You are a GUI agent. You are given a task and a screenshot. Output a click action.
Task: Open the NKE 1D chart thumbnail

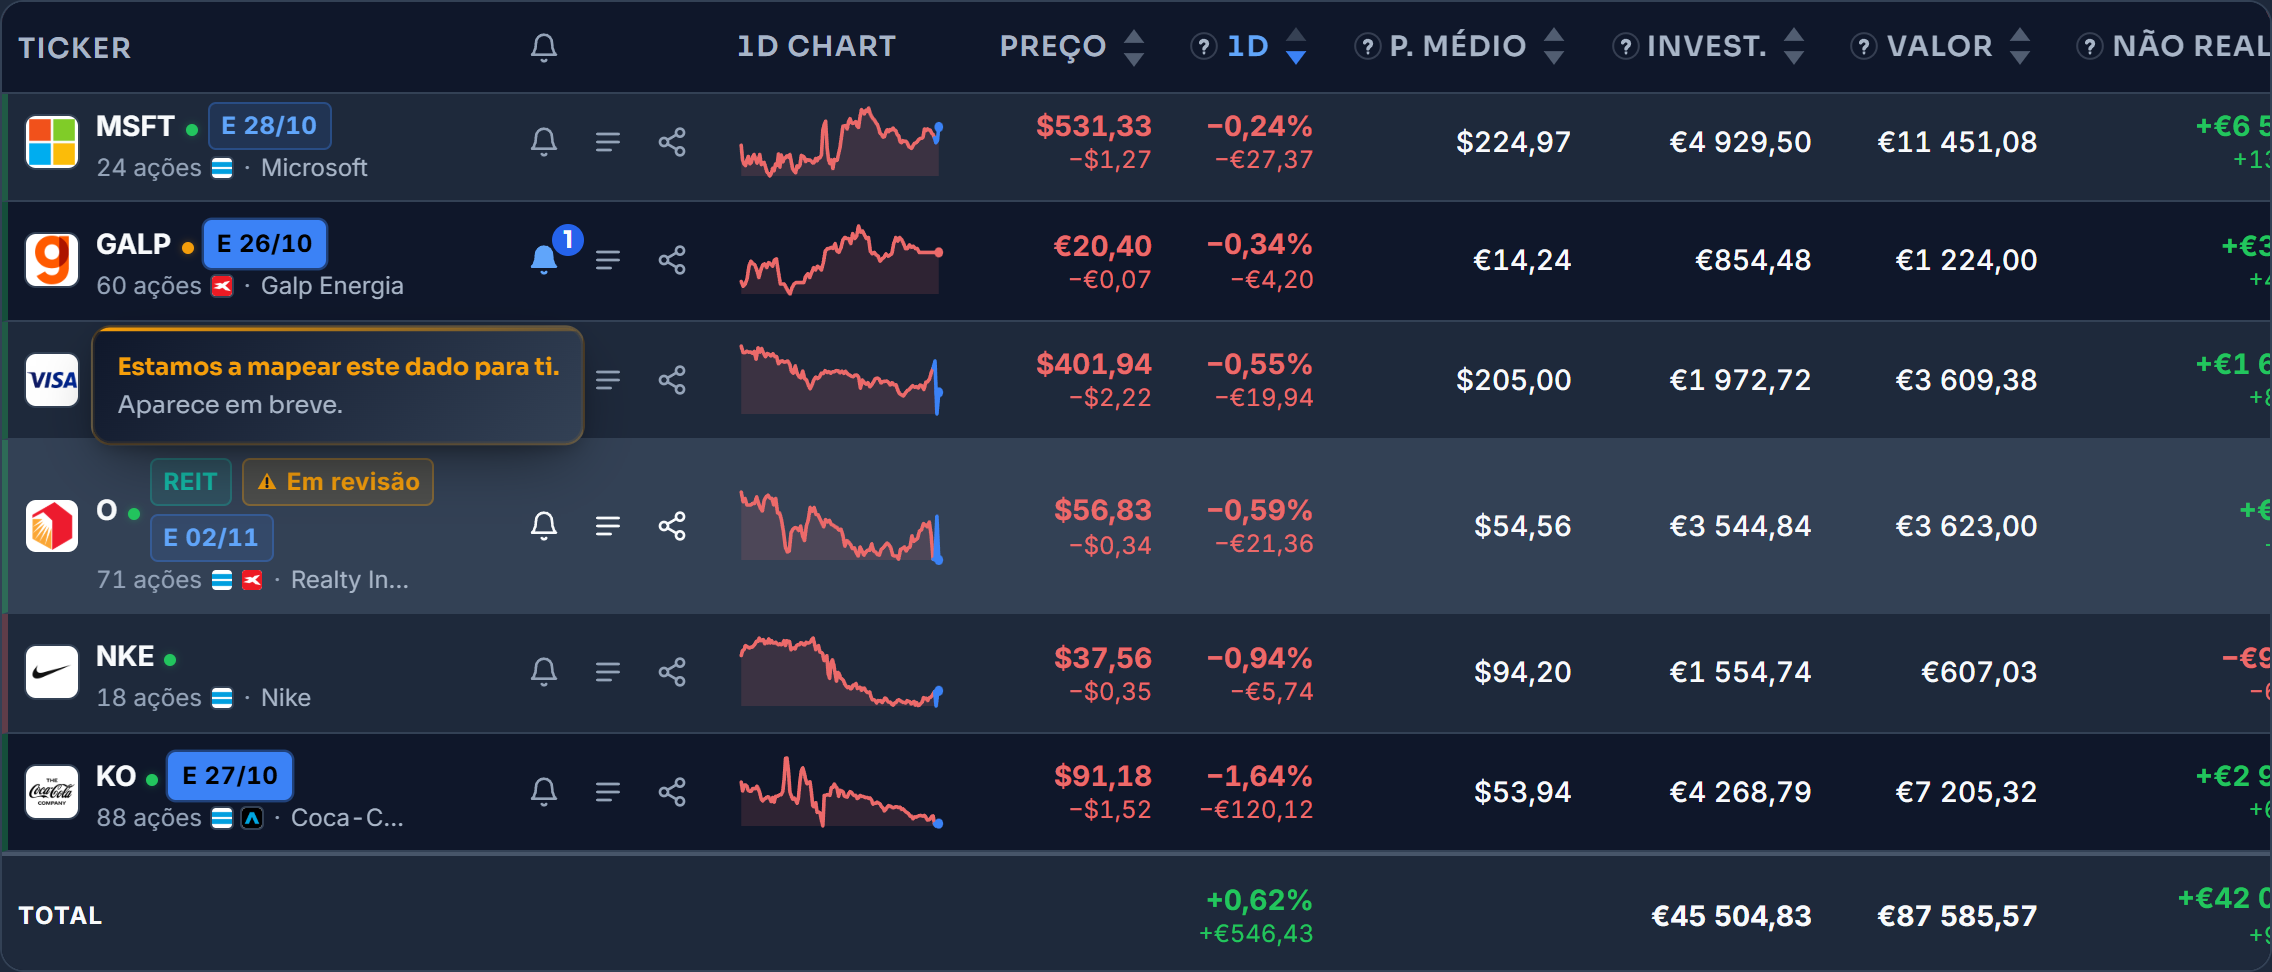pyautogui.click(x=840, y=672)
